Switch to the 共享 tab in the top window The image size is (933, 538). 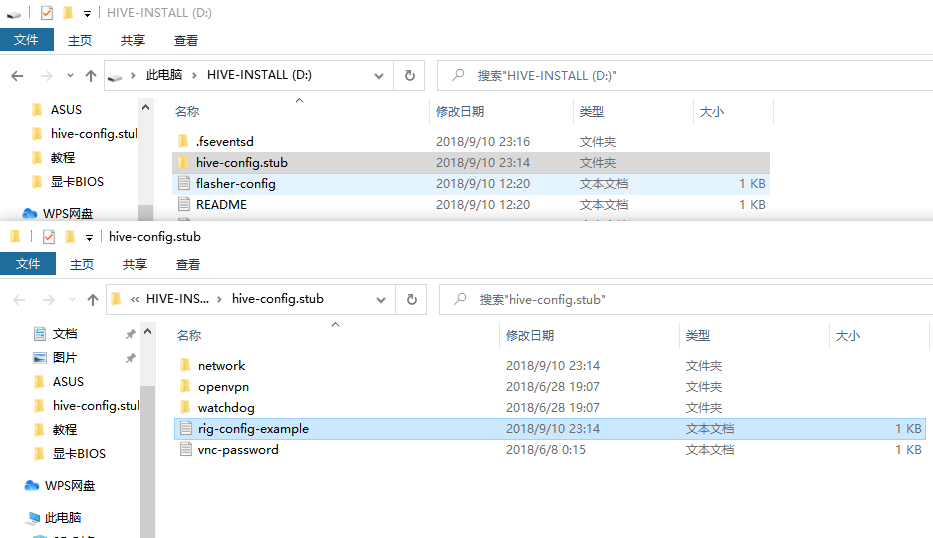[133, 40]
